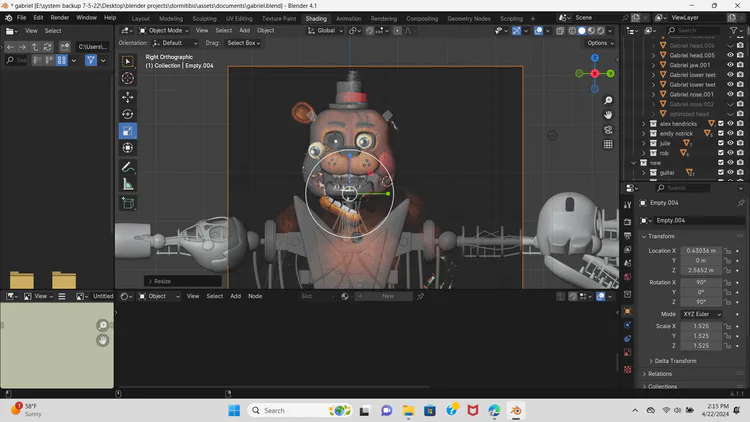Open the Render properties tab icon

pos(628,222)
